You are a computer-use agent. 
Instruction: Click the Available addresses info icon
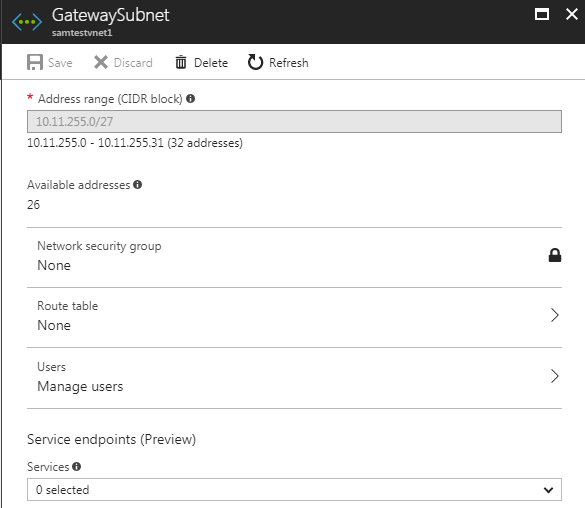click(138, 184)
